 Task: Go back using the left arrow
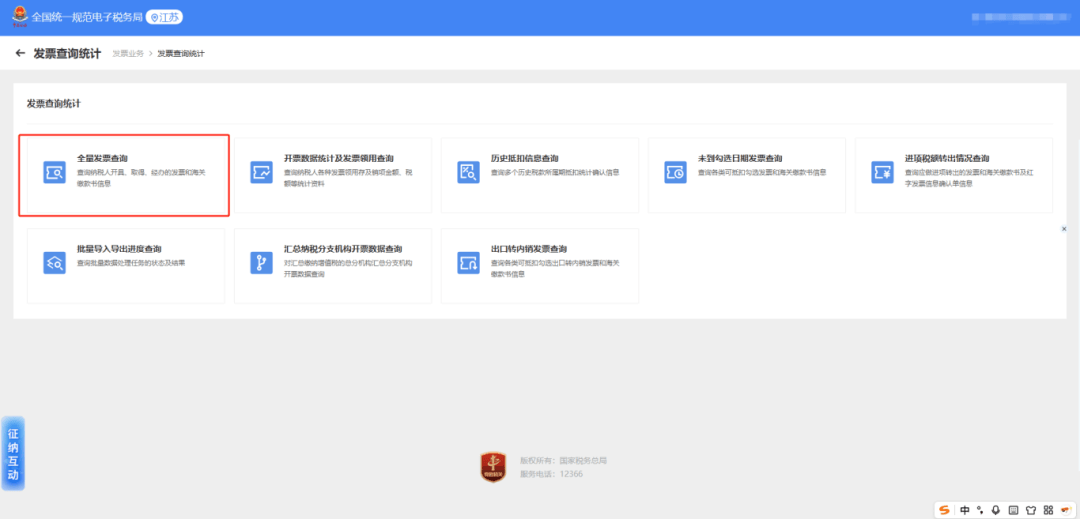pyautogui.click(x=20, y=53)
